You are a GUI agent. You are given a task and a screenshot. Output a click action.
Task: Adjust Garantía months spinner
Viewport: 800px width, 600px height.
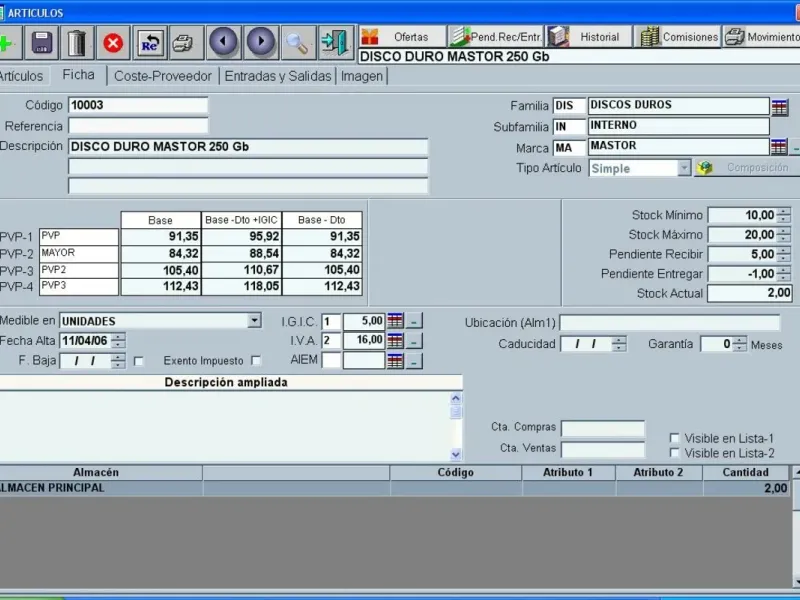tap(739, 344)
